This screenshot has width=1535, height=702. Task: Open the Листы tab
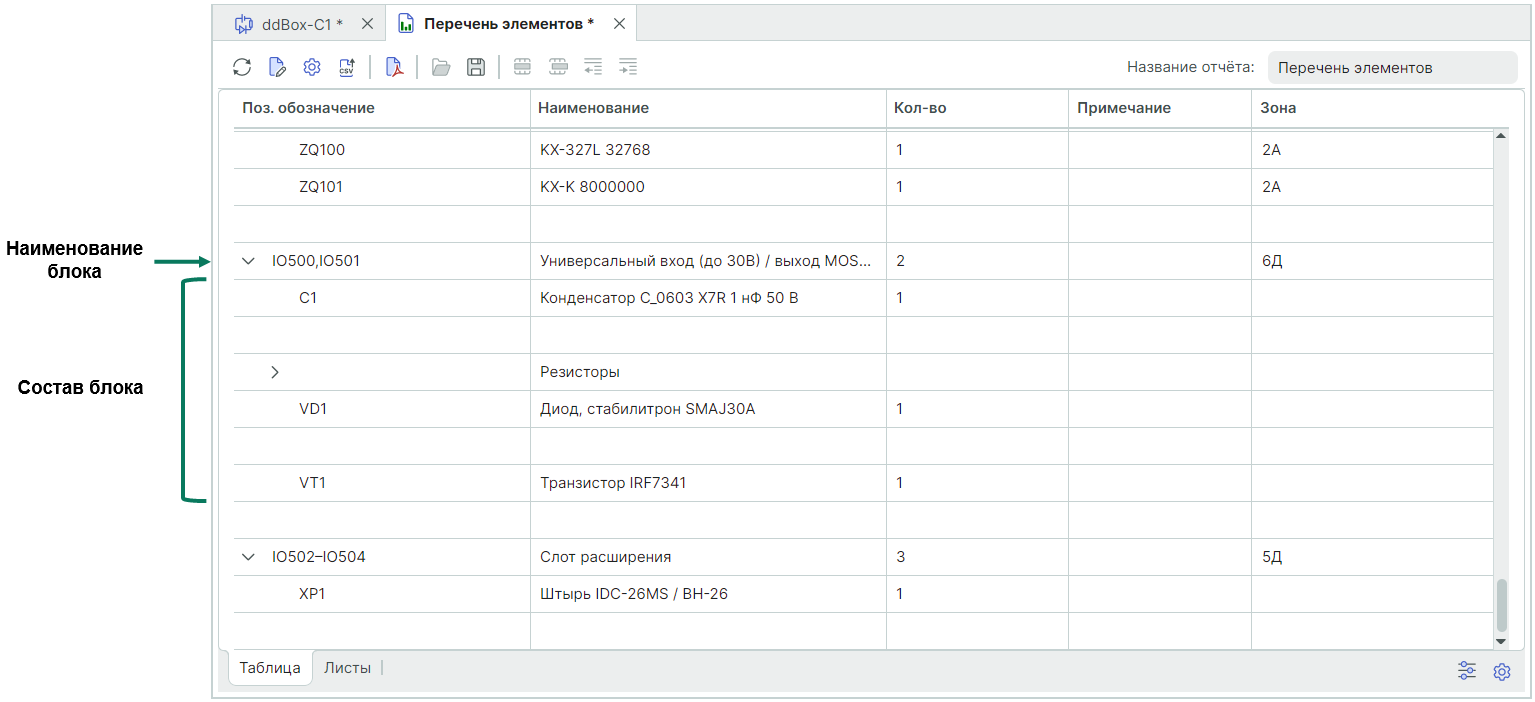click(x=347, y=668)
